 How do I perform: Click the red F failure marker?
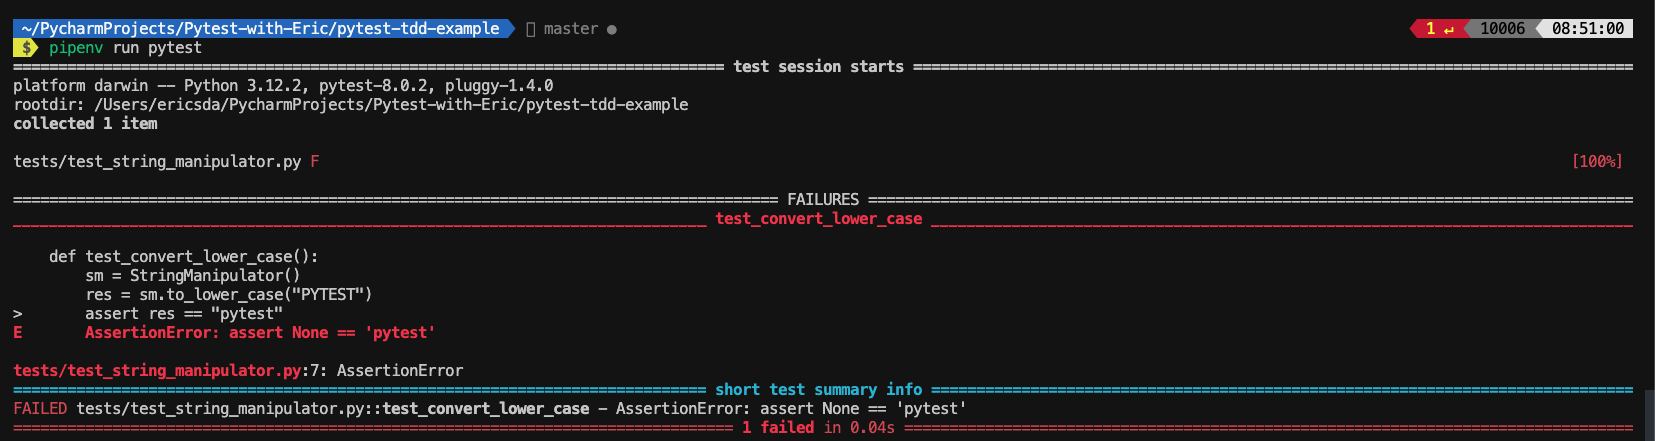(314, 161)
